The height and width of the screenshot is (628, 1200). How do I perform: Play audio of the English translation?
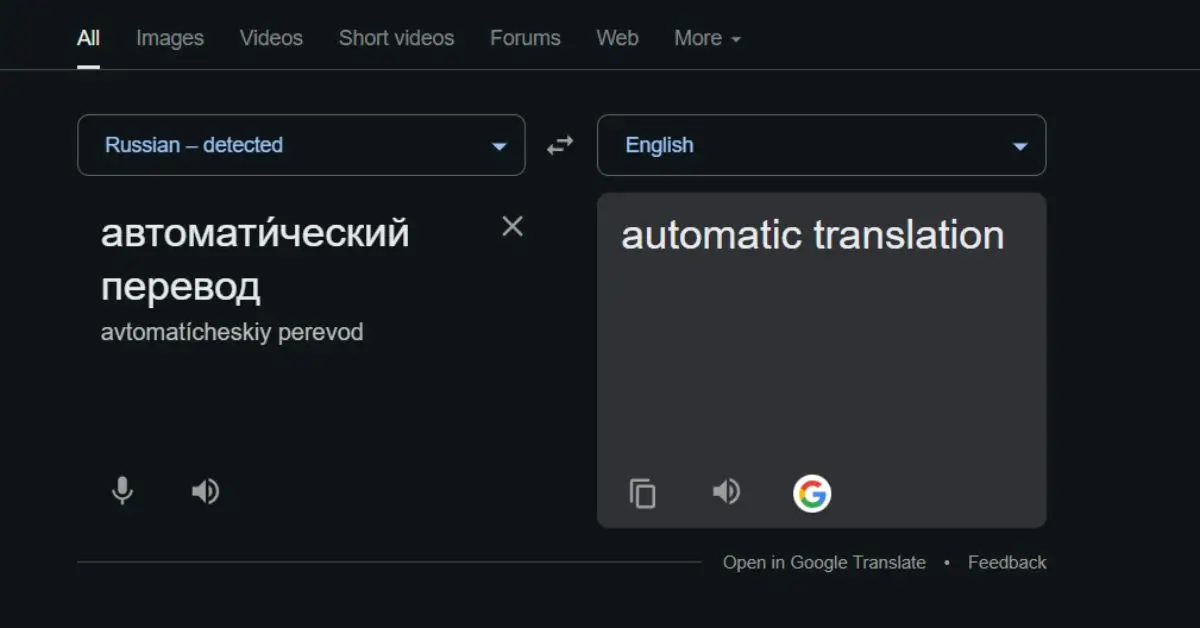tap(727, 491)
